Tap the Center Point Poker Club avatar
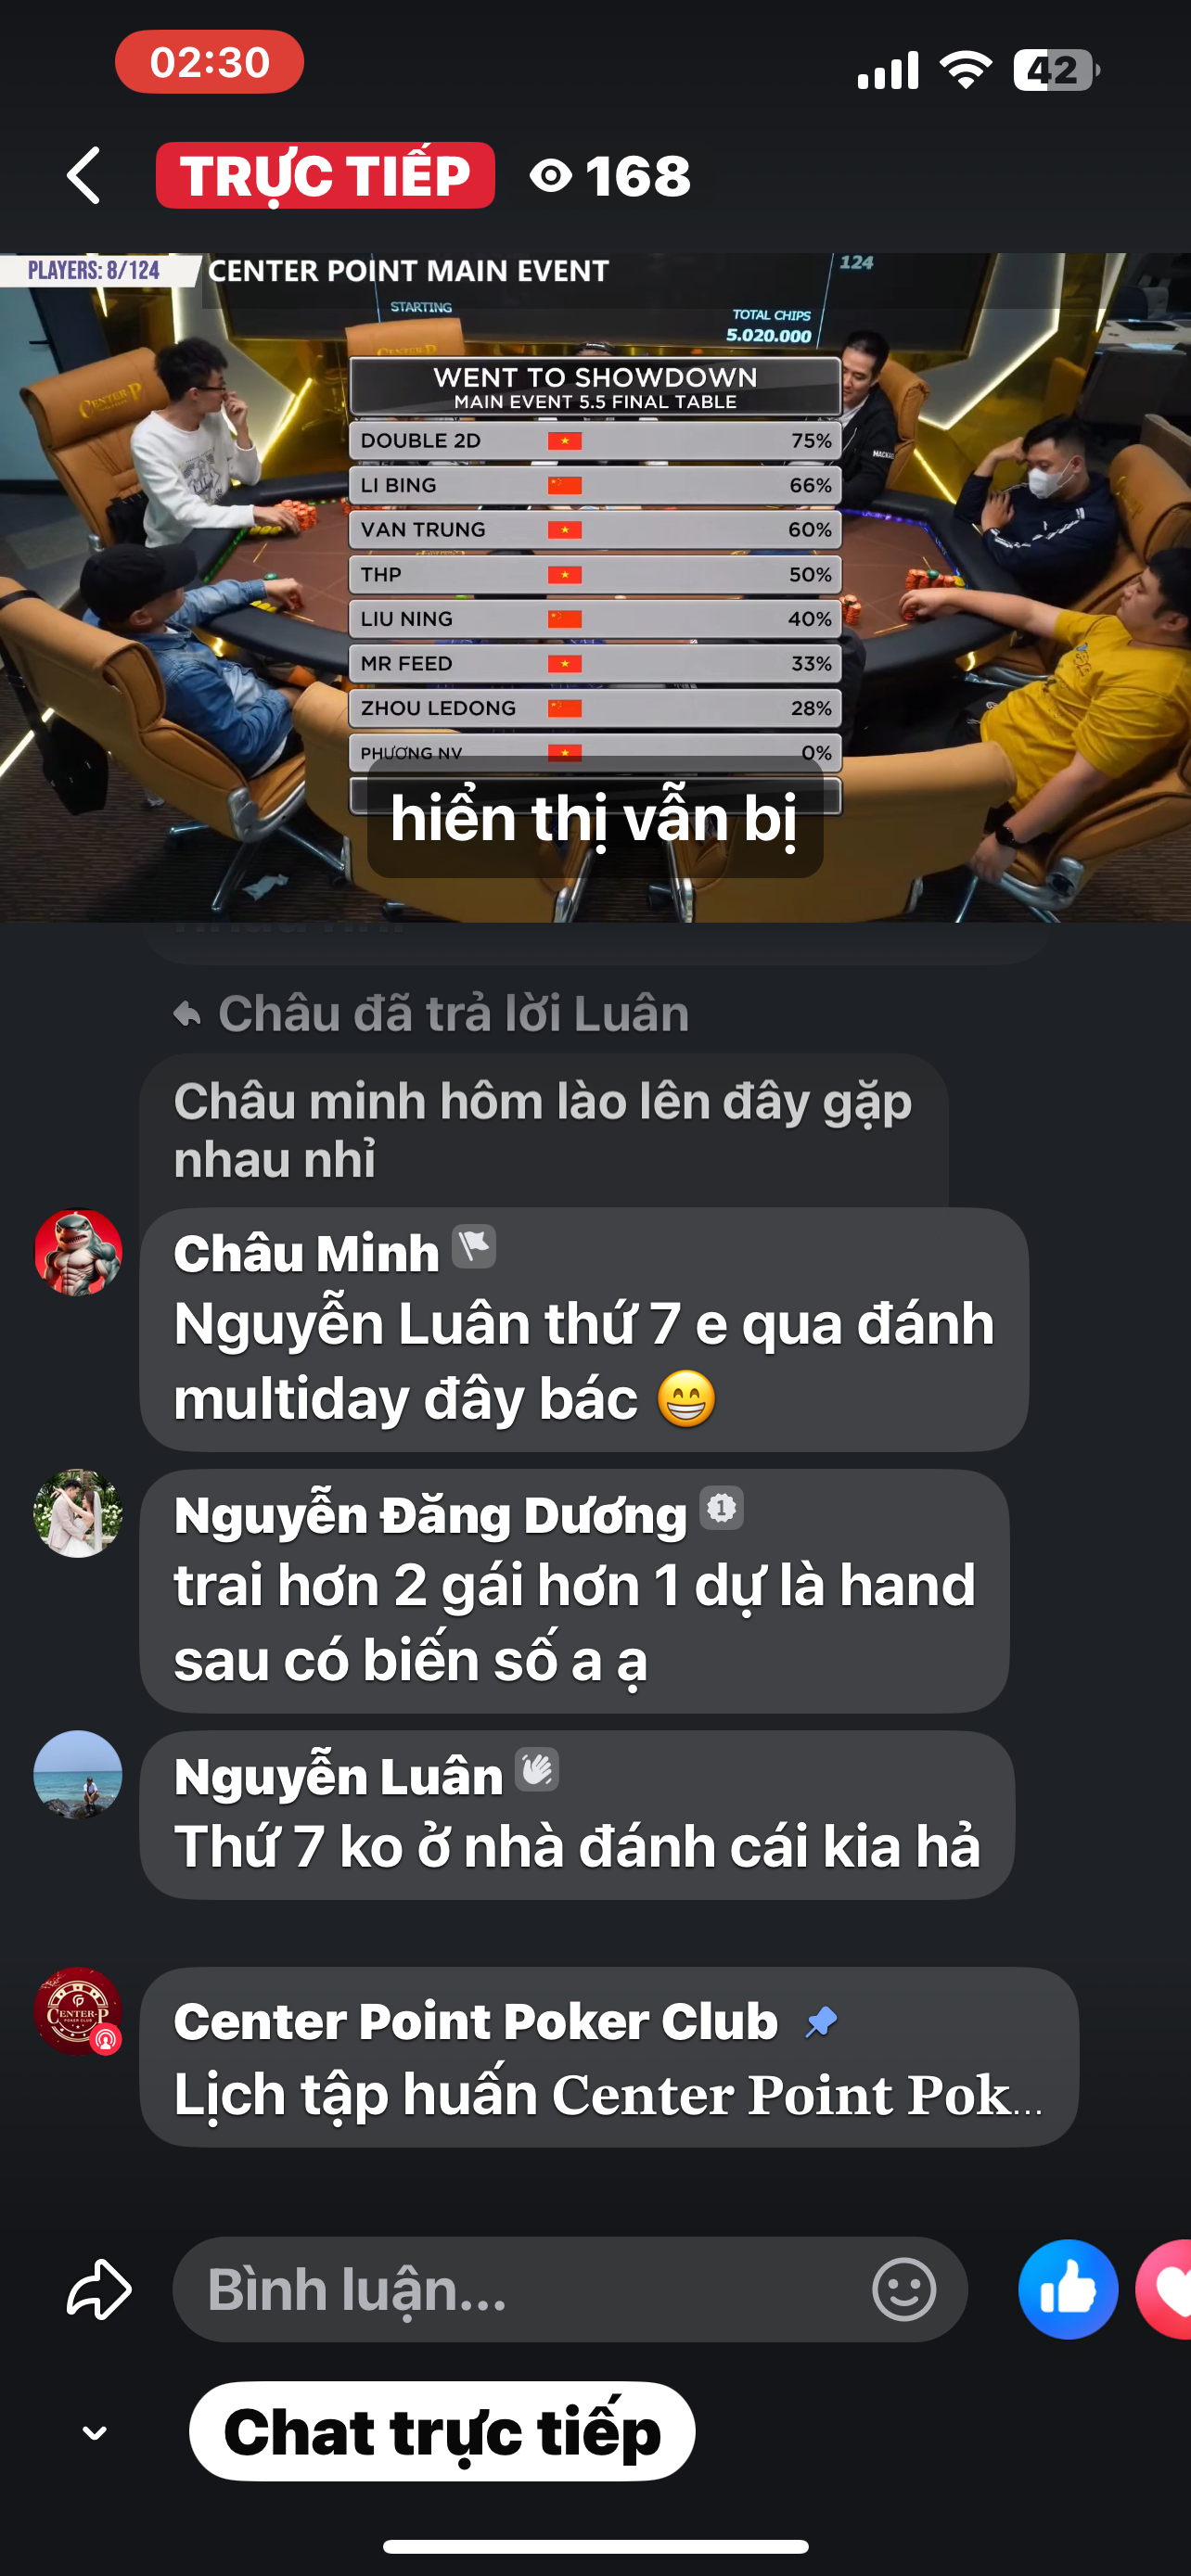1191x2576 pixels. coord(78,2011)
